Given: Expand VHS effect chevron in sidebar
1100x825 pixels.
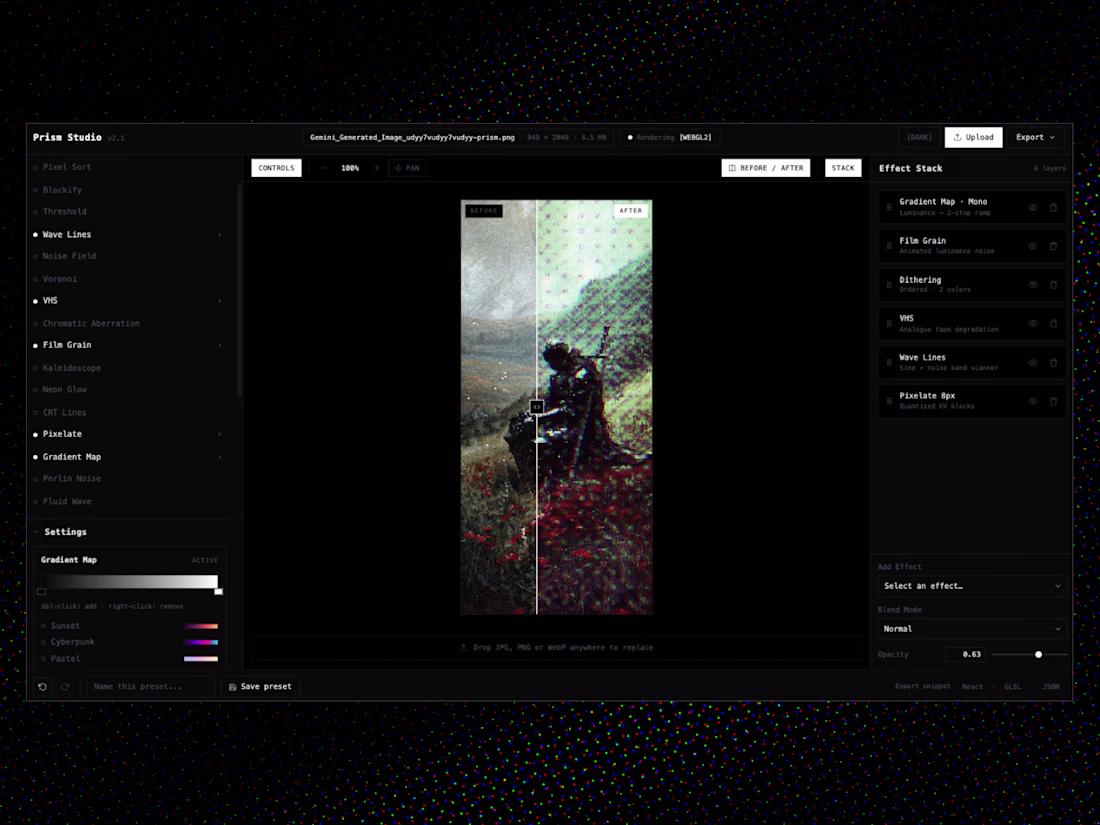Looking at the screenshot, I should [220, 301].
